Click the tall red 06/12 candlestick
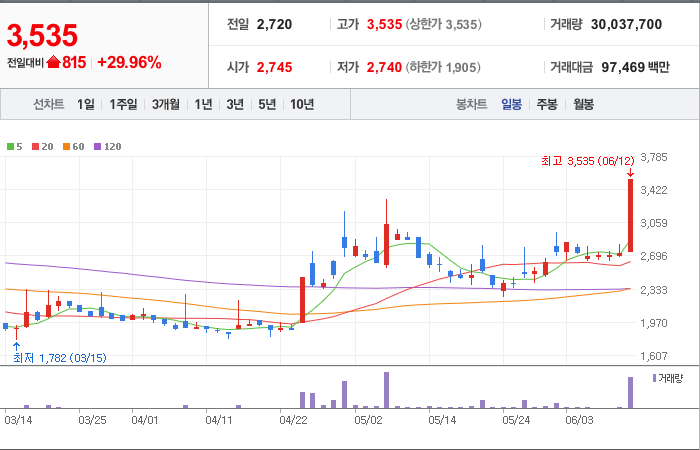This screenshot has width=700, height=450. coord(630,215)
